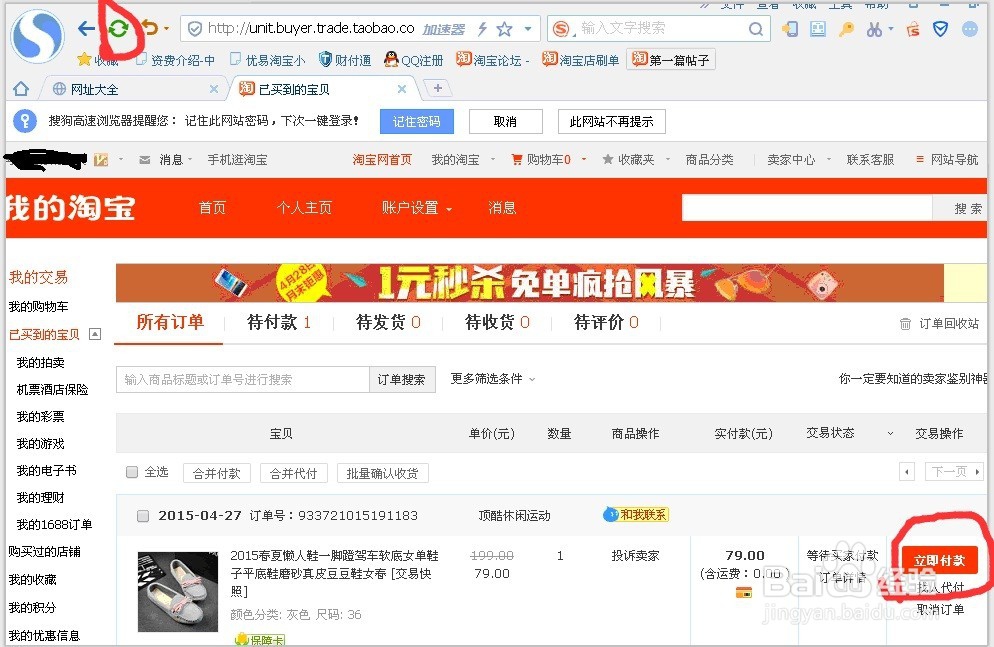This screenshot has width=994, height=647.
Task: Open the undo arrow dropdown menu
Action: coord(166,29)
